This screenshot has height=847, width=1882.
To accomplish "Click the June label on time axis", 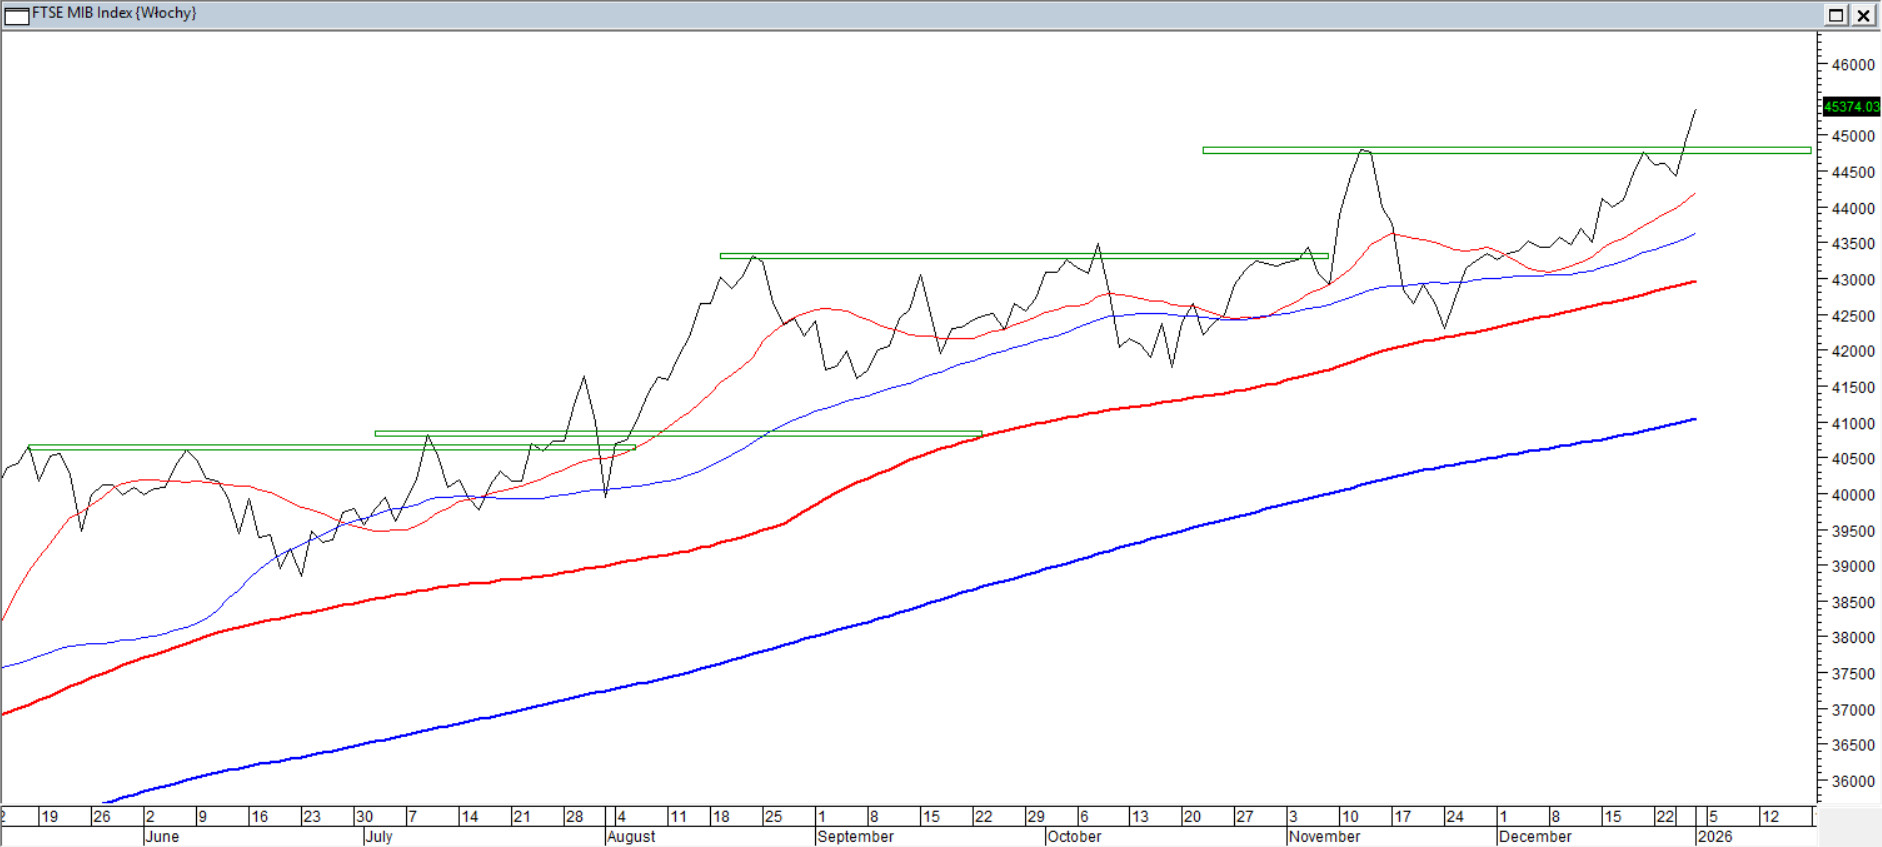I will 162,836.
